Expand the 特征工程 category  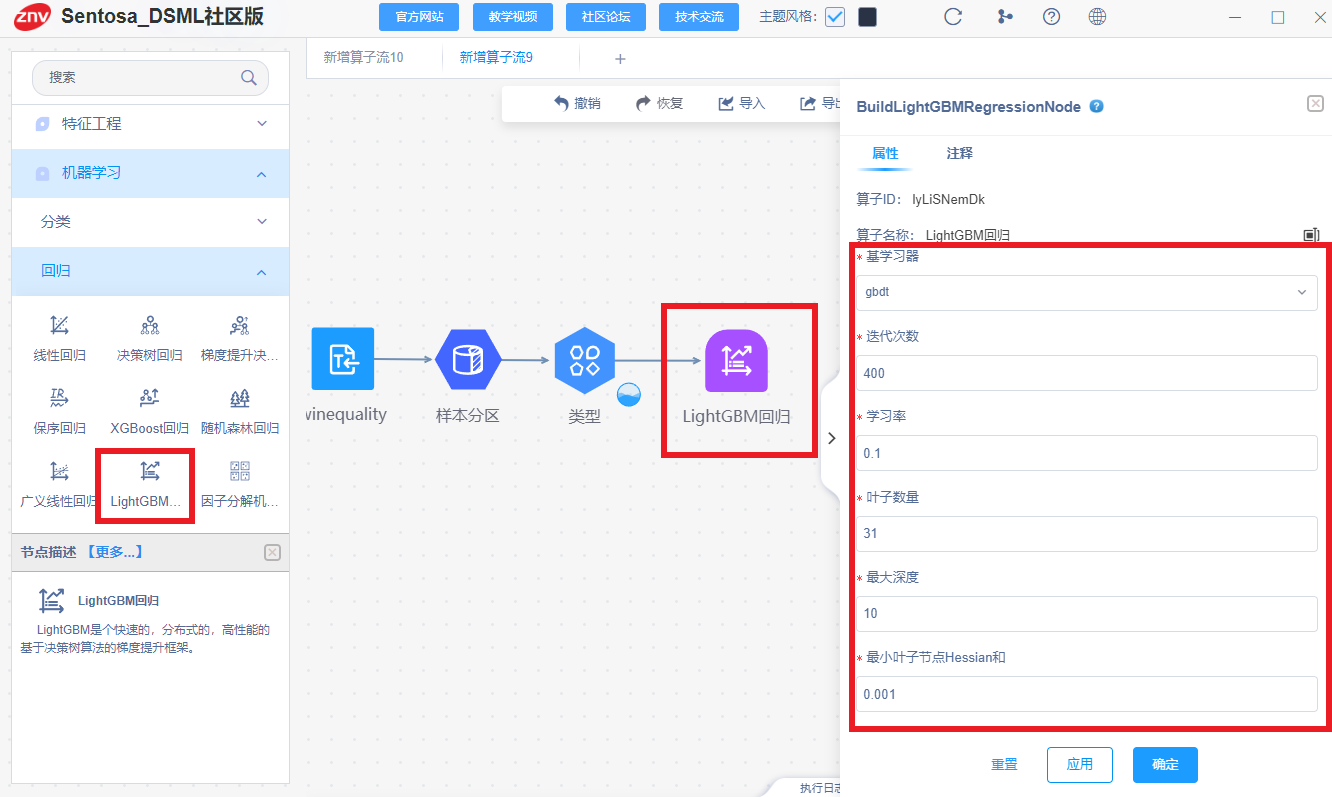(150, 124)
